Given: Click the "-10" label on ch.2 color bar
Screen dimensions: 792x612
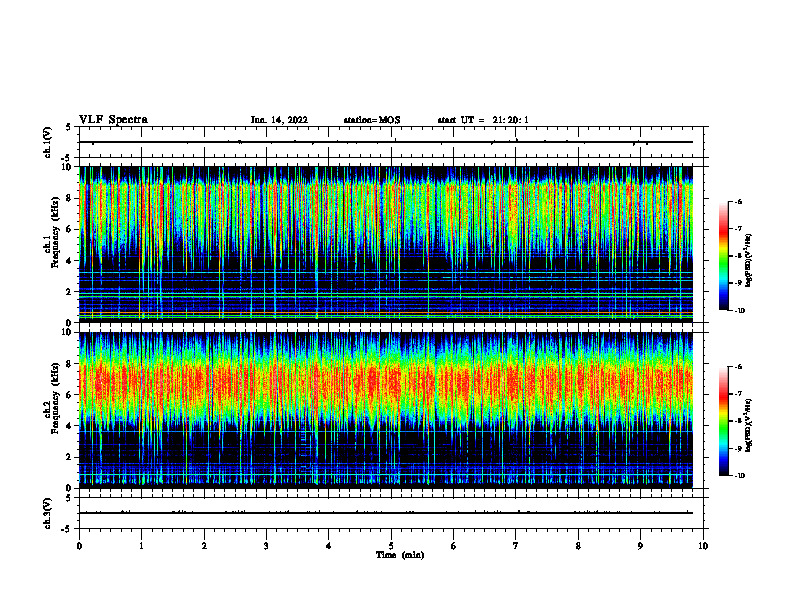Looking at the screenshot, I should 739,476.
